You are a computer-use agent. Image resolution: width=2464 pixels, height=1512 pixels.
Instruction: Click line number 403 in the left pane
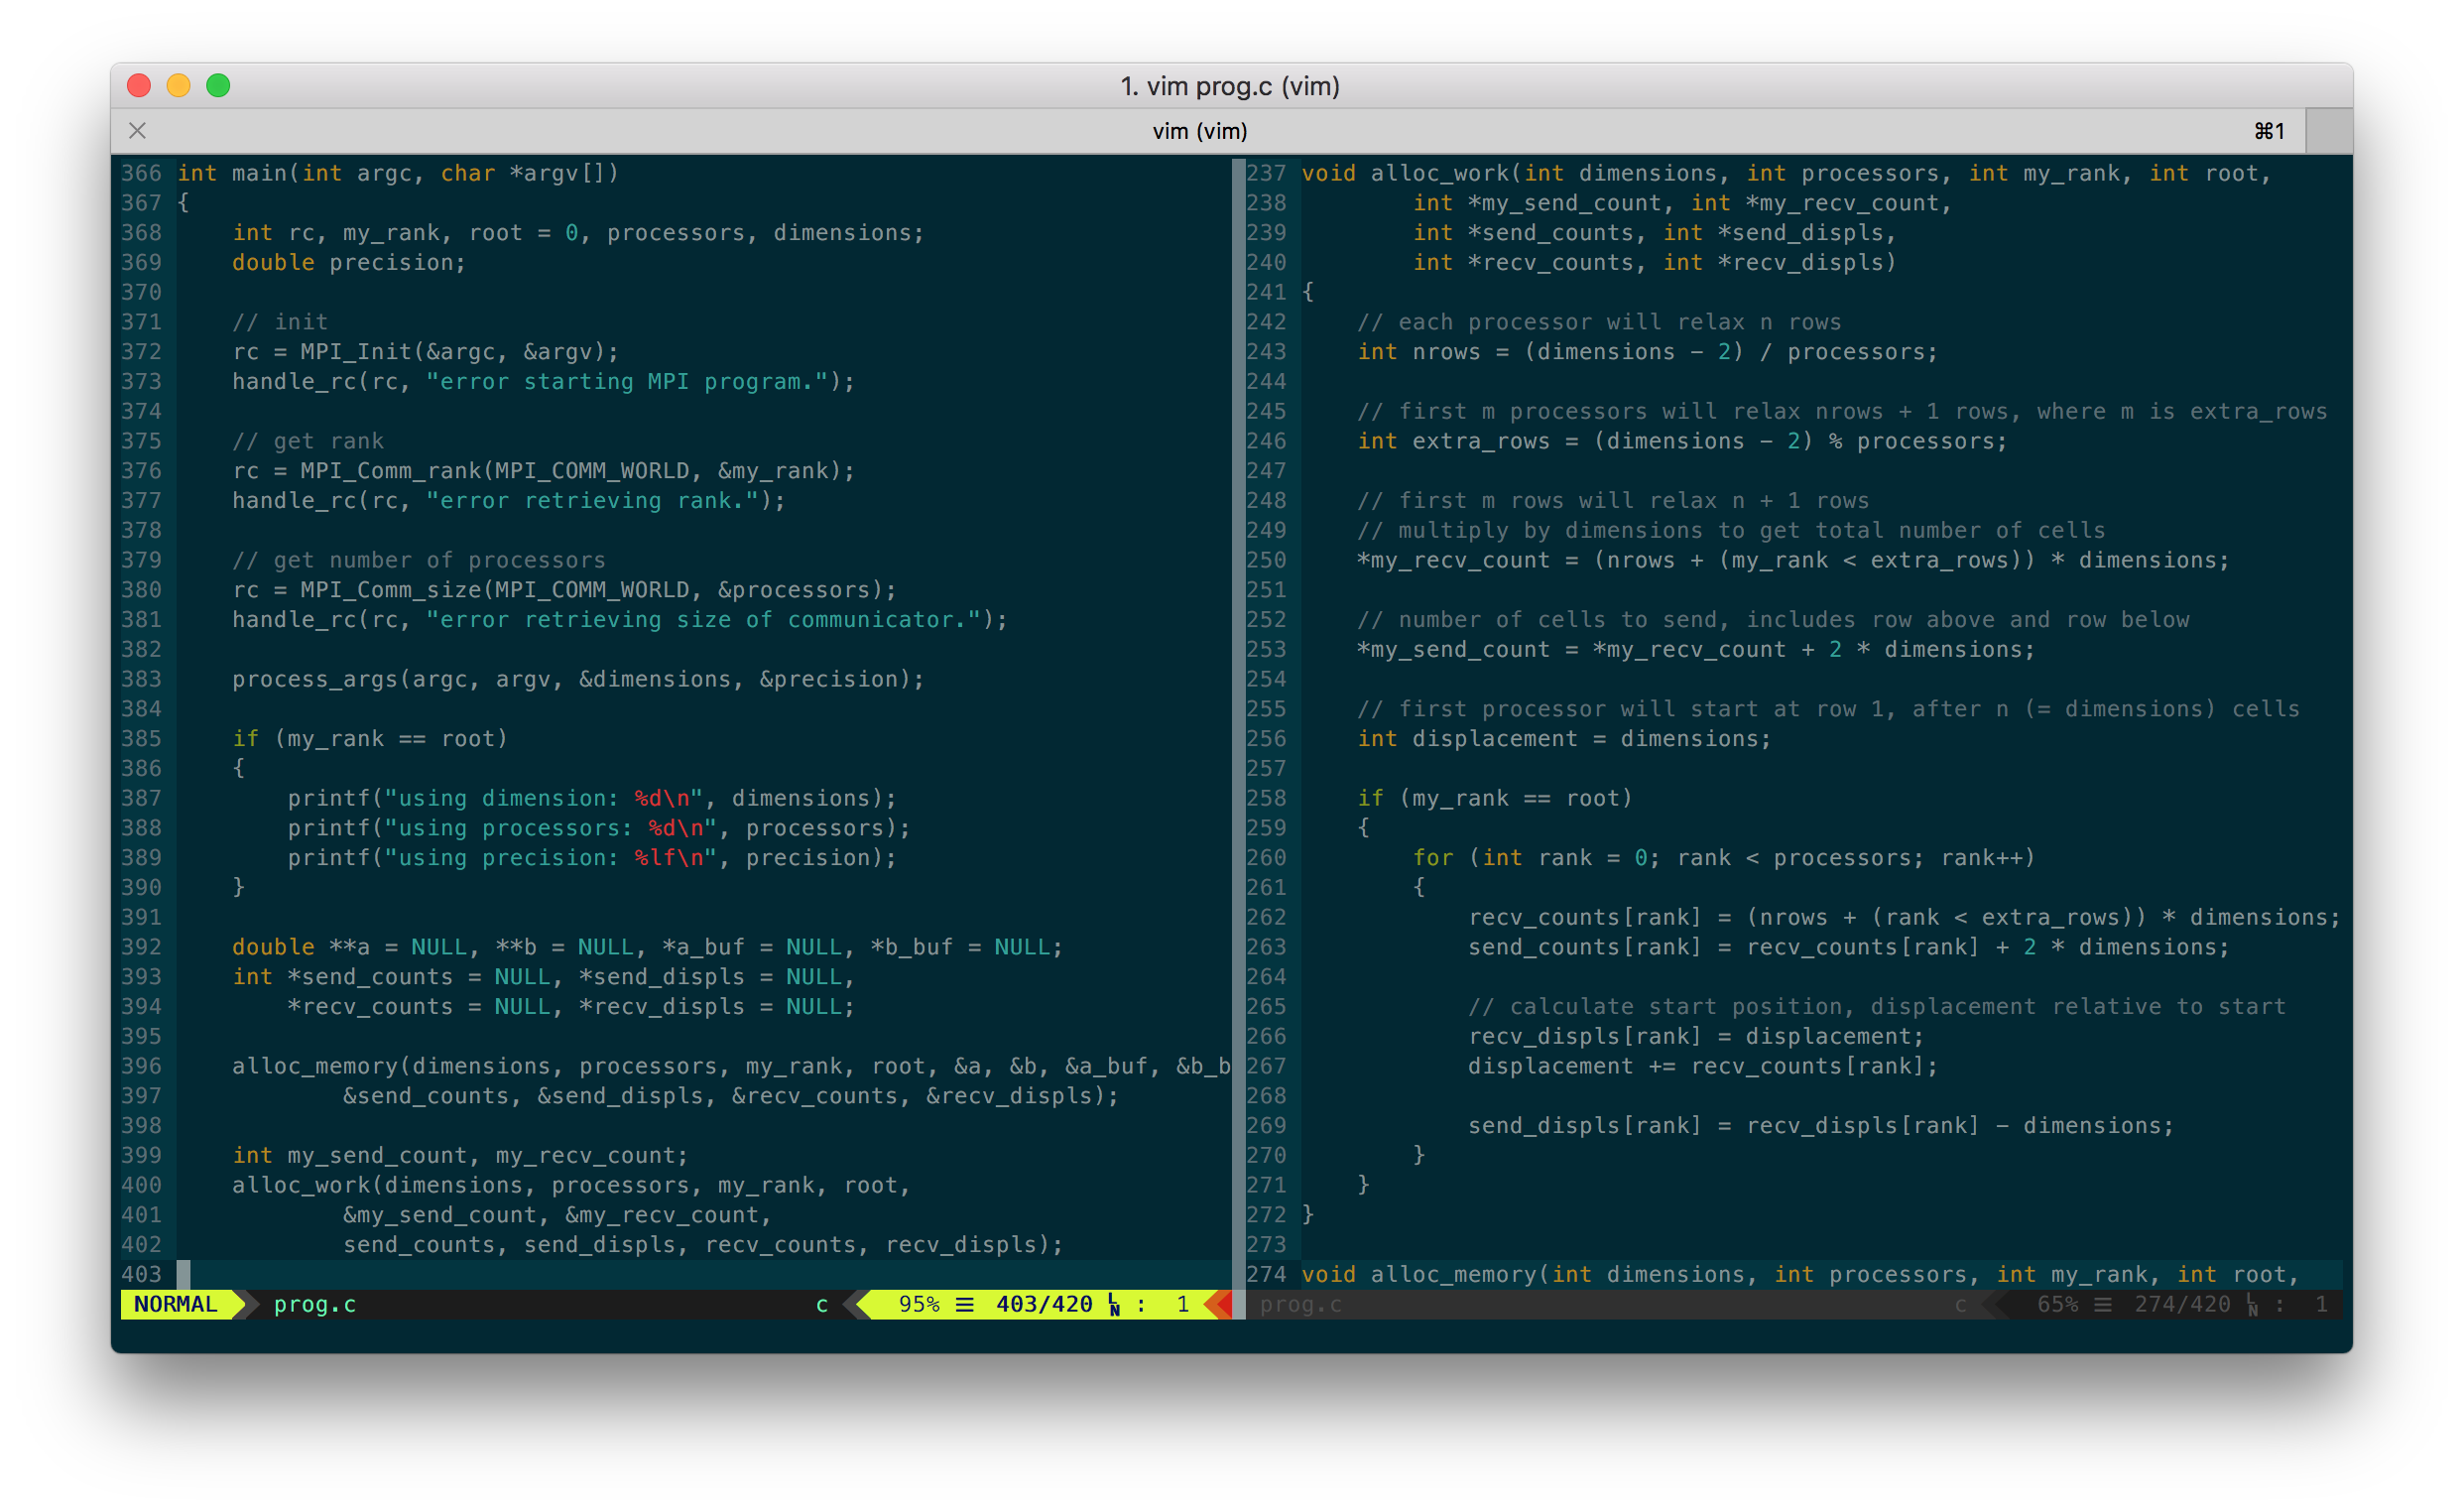[x=141, y=1274]
